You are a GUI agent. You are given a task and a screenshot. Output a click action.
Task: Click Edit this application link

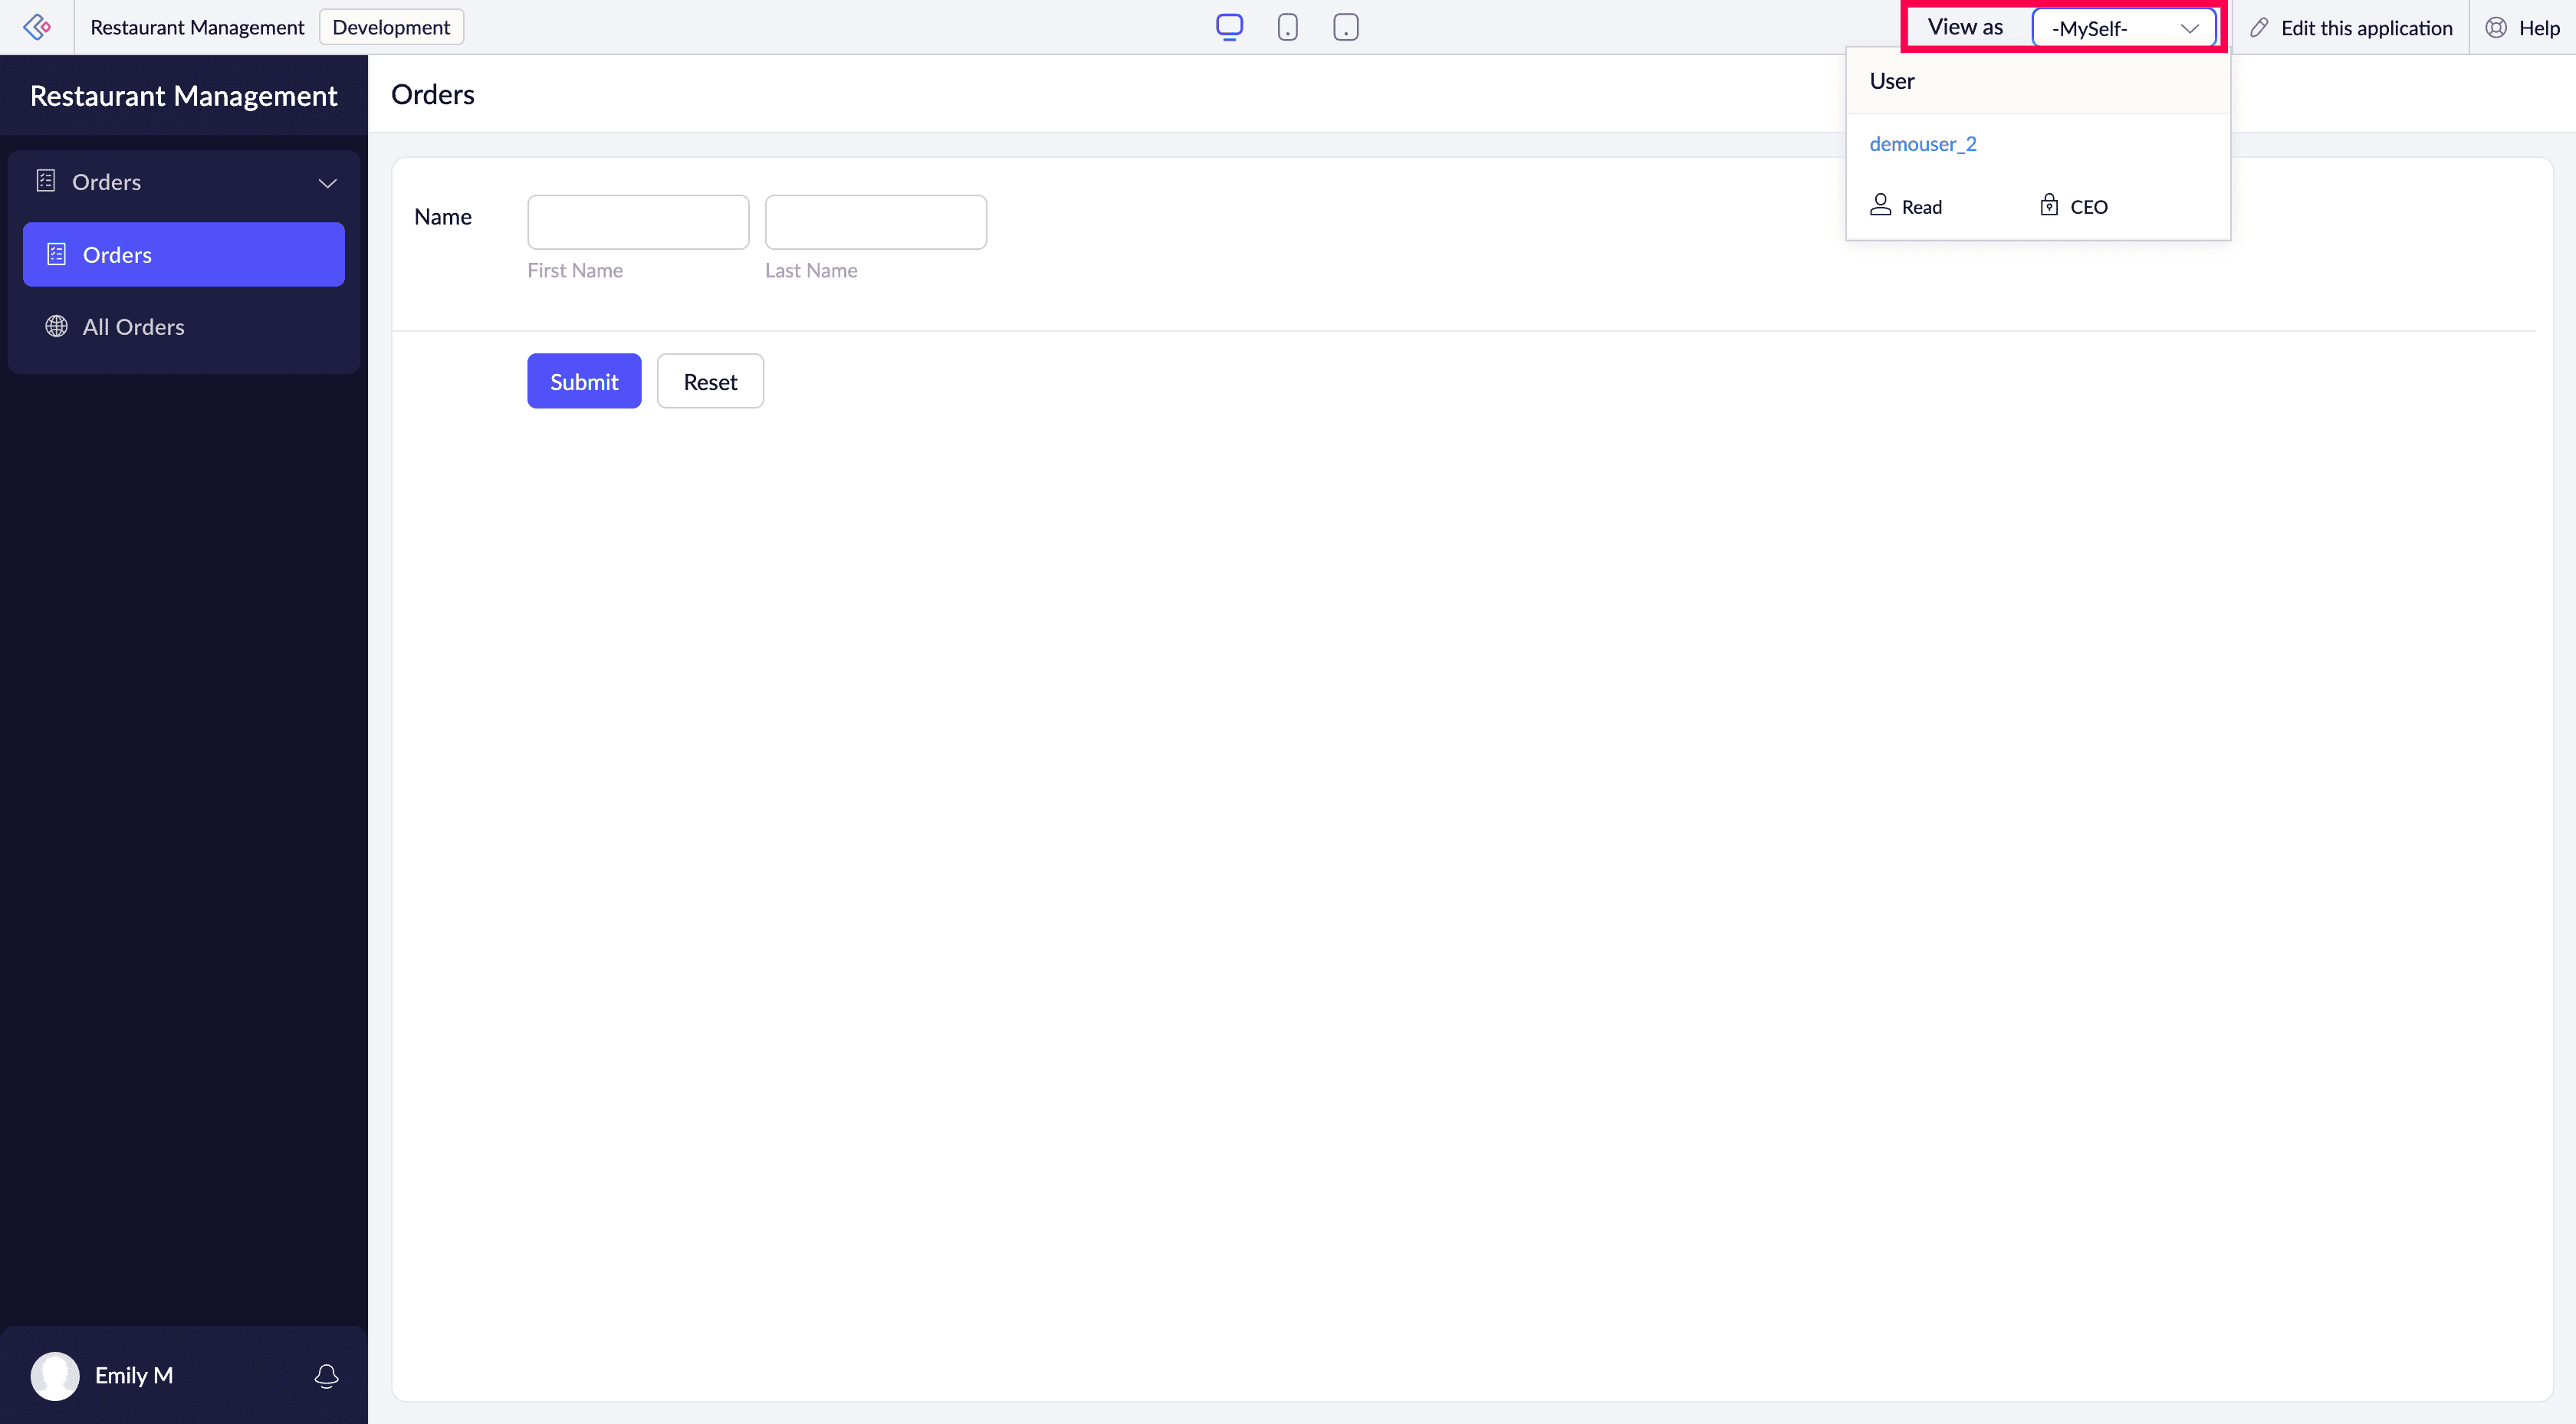pos(2366,28)
